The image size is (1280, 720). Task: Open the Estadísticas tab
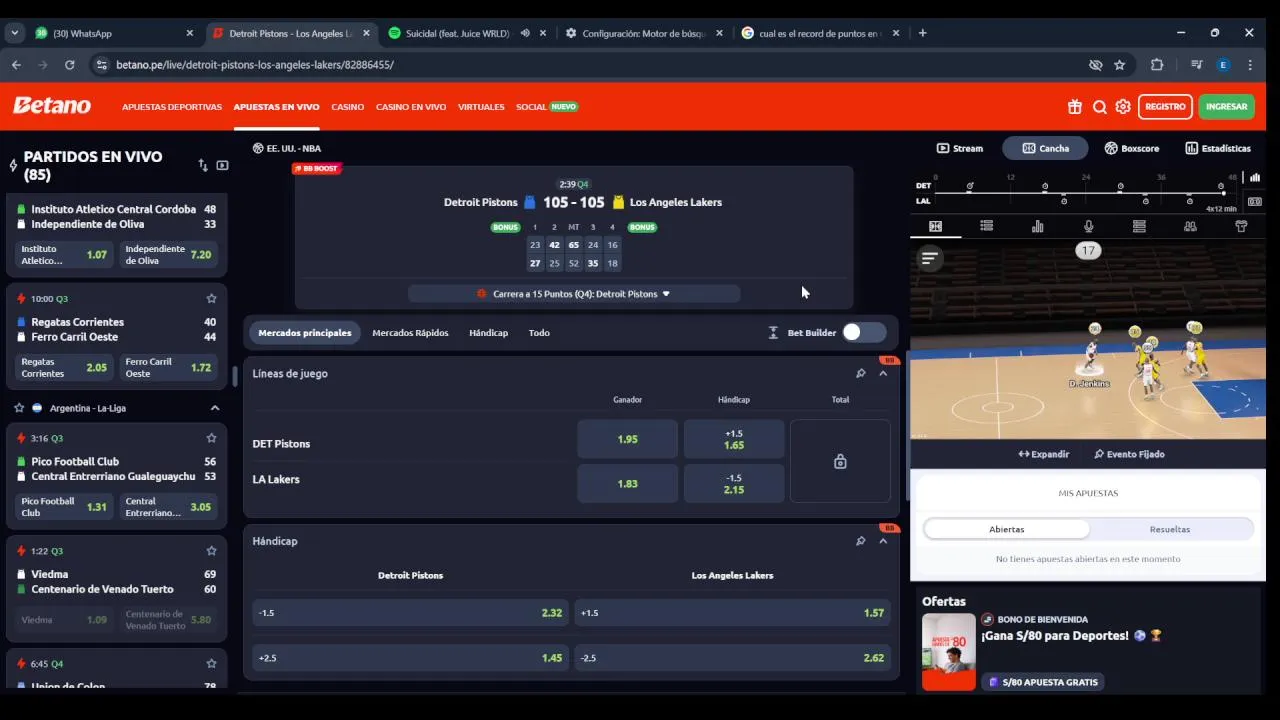pos(1218,148)
